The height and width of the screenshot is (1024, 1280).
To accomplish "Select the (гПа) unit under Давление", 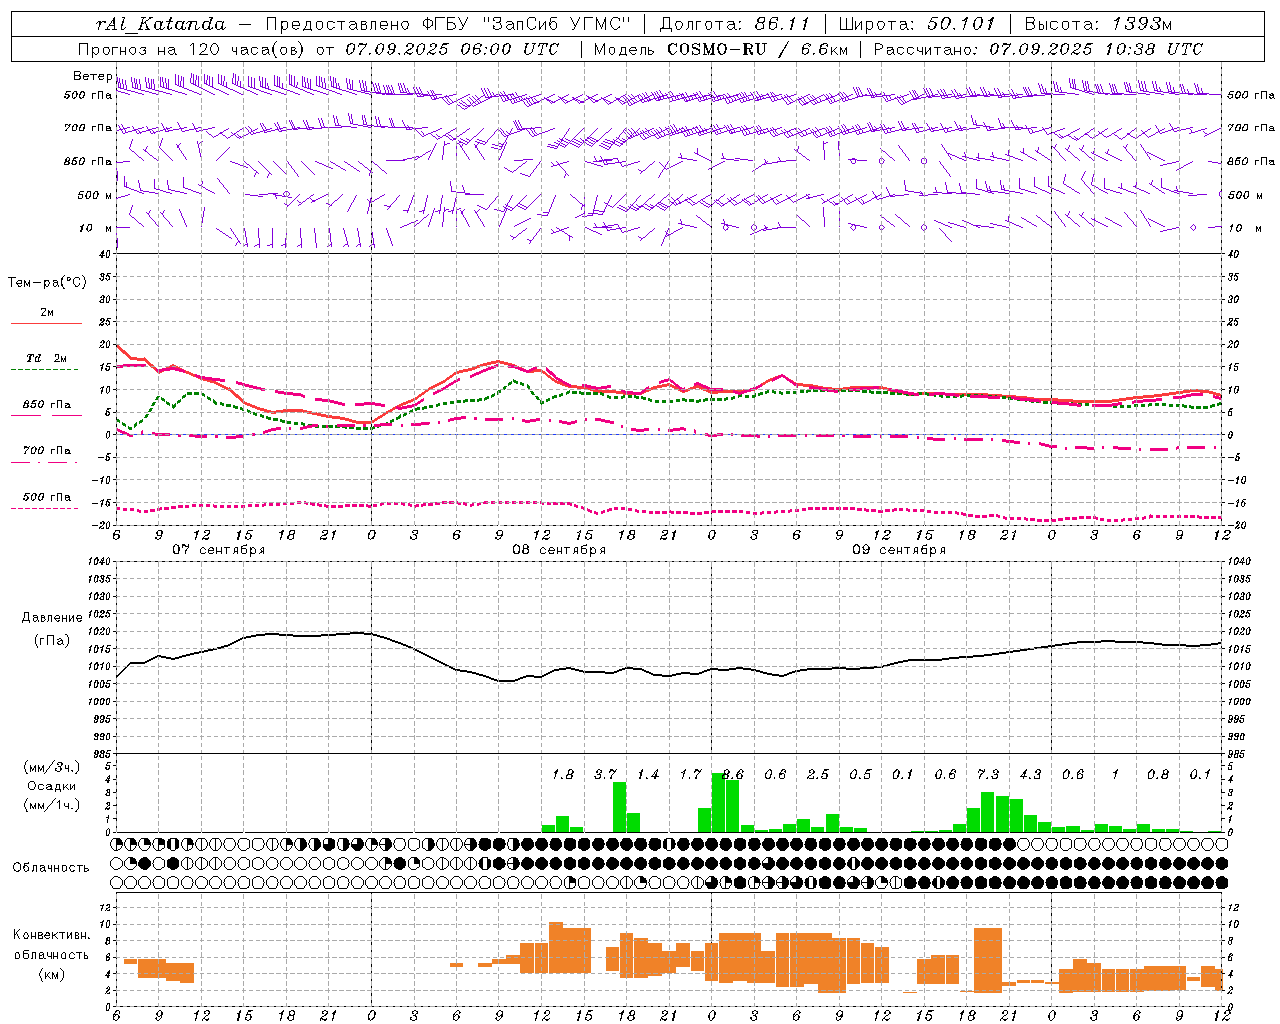I will (51, 640).
